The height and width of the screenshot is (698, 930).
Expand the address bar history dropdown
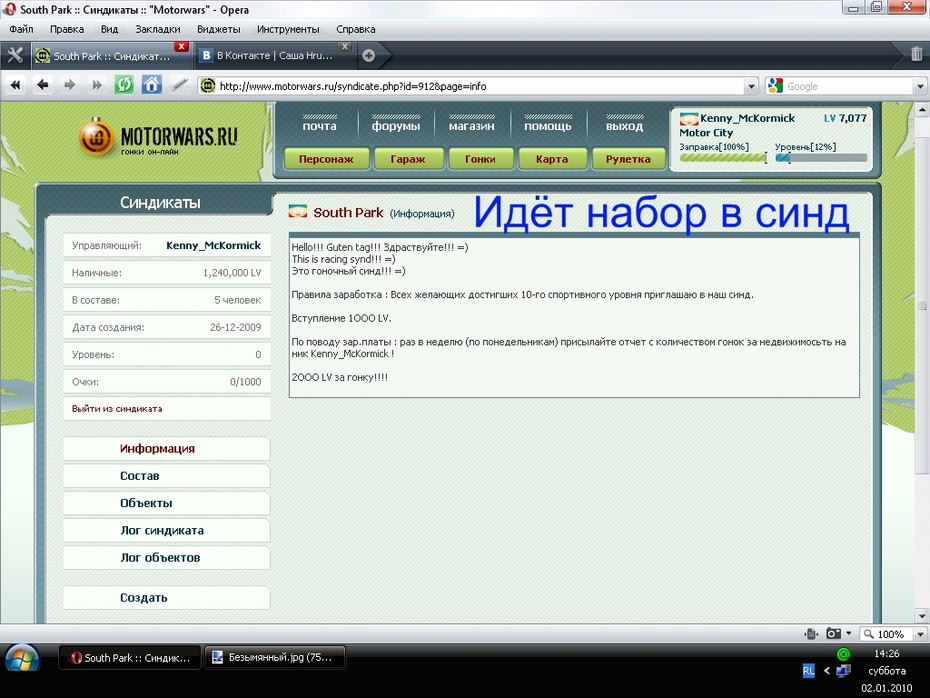pyautogui.click(x=749, y=86)
